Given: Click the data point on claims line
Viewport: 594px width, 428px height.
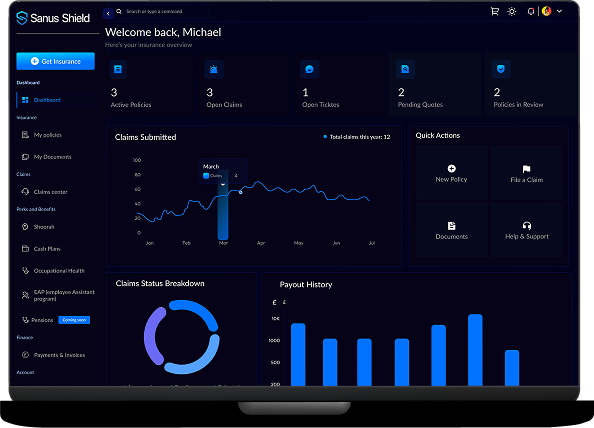Looking at the screenshot, I should (241, 192).
